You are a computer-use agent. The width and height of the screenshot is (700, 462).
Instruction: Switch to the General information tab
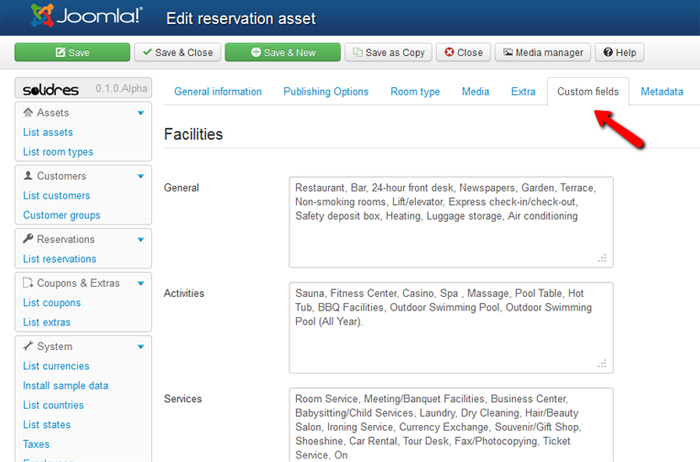pyautogui.click(x=217, y=92)
